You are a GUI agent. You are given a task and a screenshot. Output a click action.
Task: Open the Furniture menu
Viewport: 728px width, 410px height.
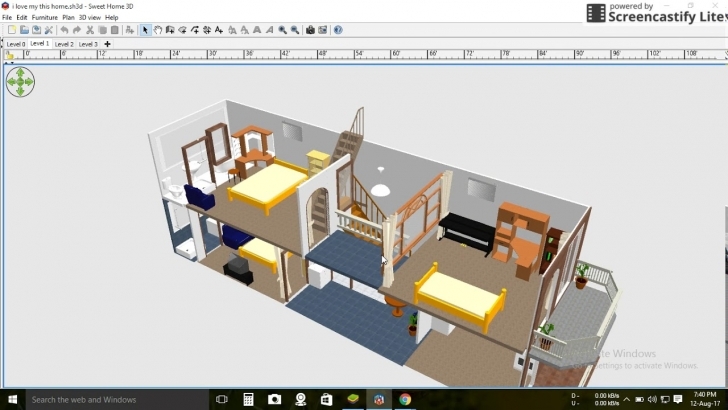point(45,17)
